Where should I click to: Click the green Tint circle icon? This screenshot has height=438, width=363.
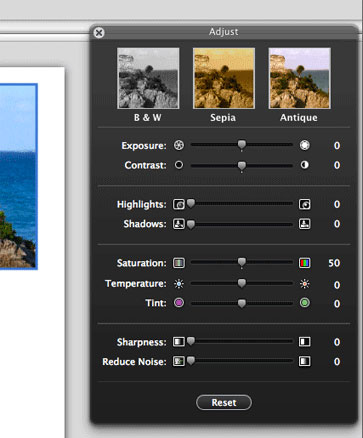[304, 303]
